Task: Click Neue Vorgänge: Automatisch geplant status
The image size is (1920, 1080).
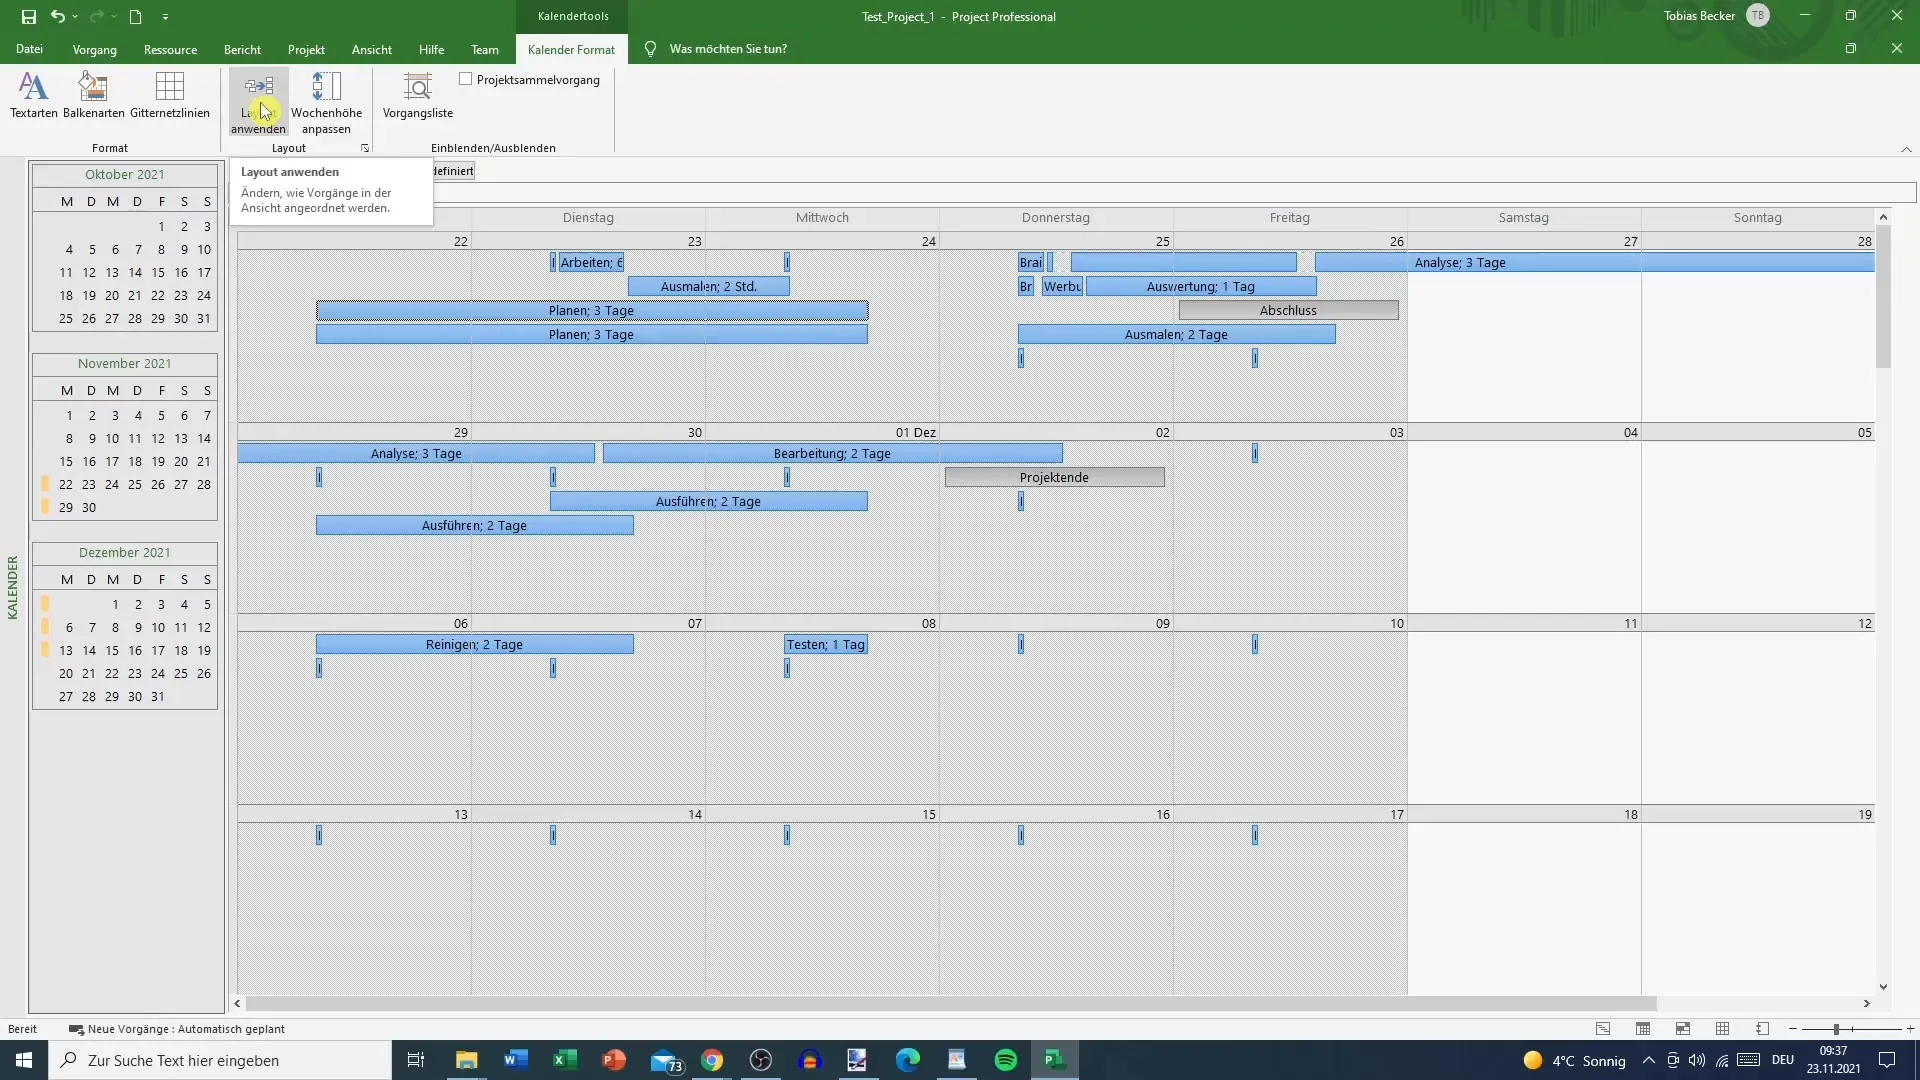Action: pyautogui.click(x=177, y=1029)
